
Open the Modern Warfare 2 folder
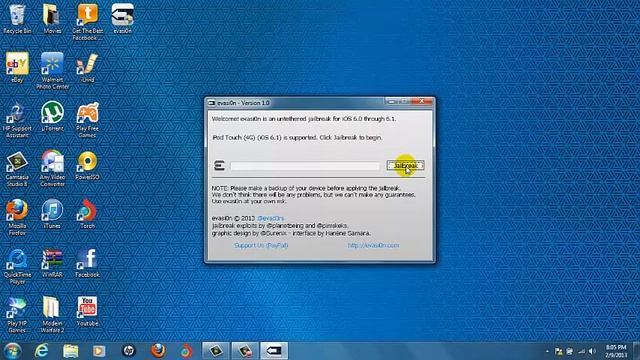(x=52, y=315)
